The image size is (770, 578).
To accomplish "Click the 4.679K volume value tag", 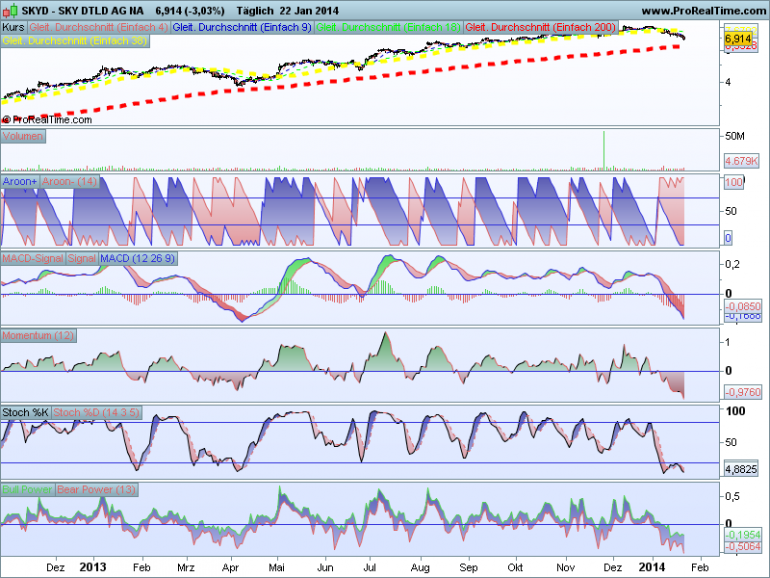I will 742,161.
